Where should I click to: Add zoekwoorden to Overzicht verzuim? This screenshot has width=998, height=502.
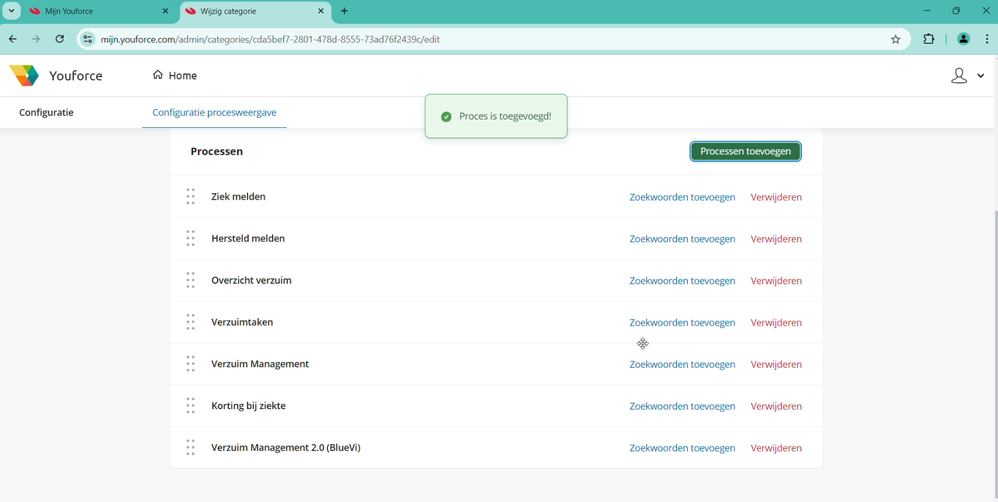(x=682, y=281)
